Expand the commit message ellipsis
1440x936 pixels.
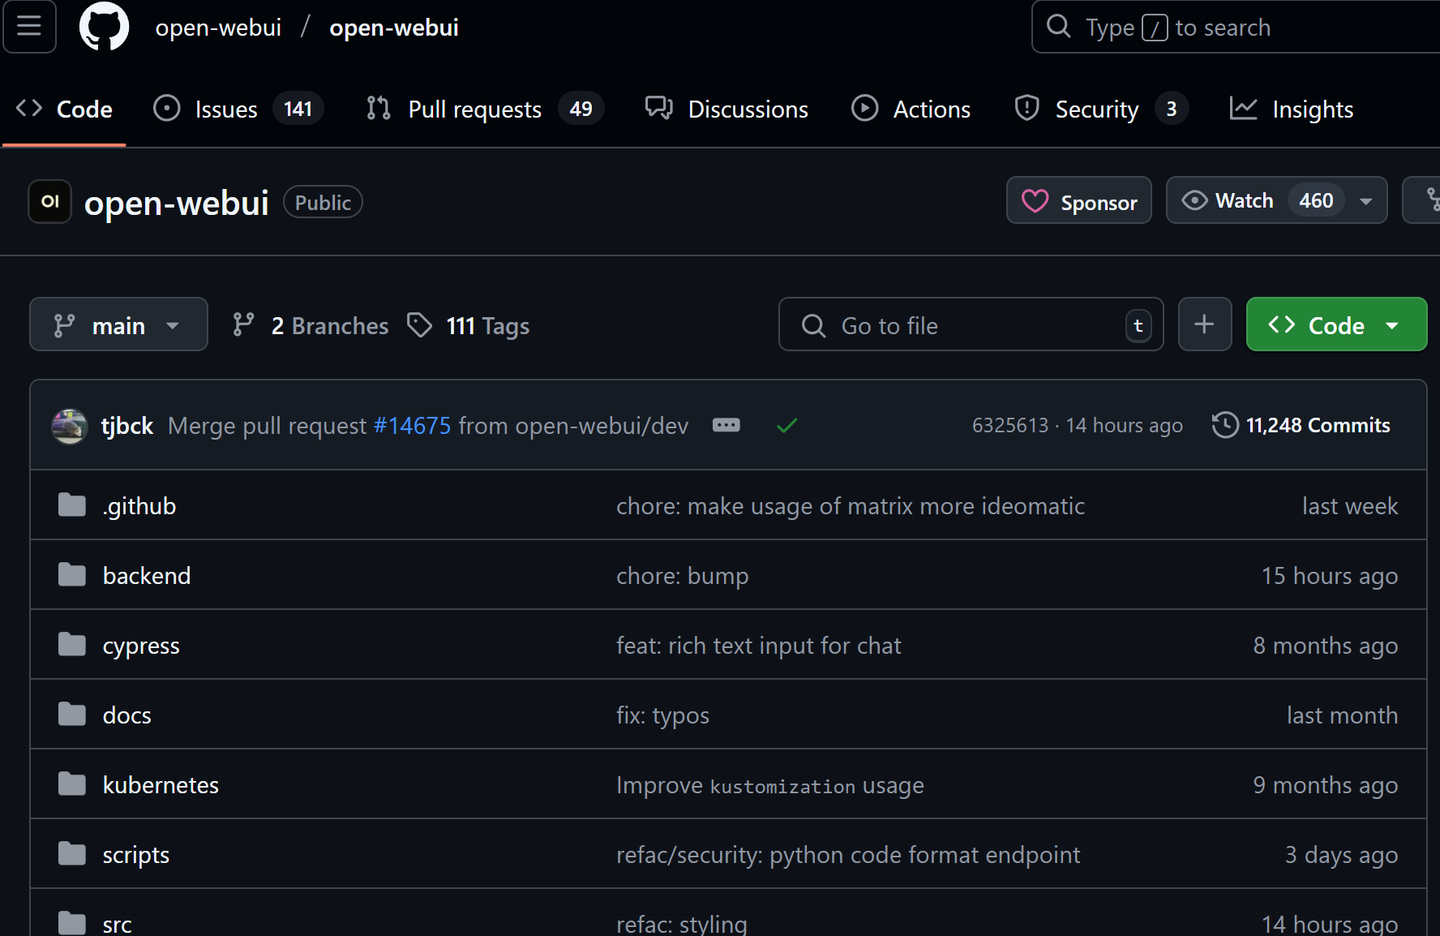pyautogui.click(x=726, y=425)
